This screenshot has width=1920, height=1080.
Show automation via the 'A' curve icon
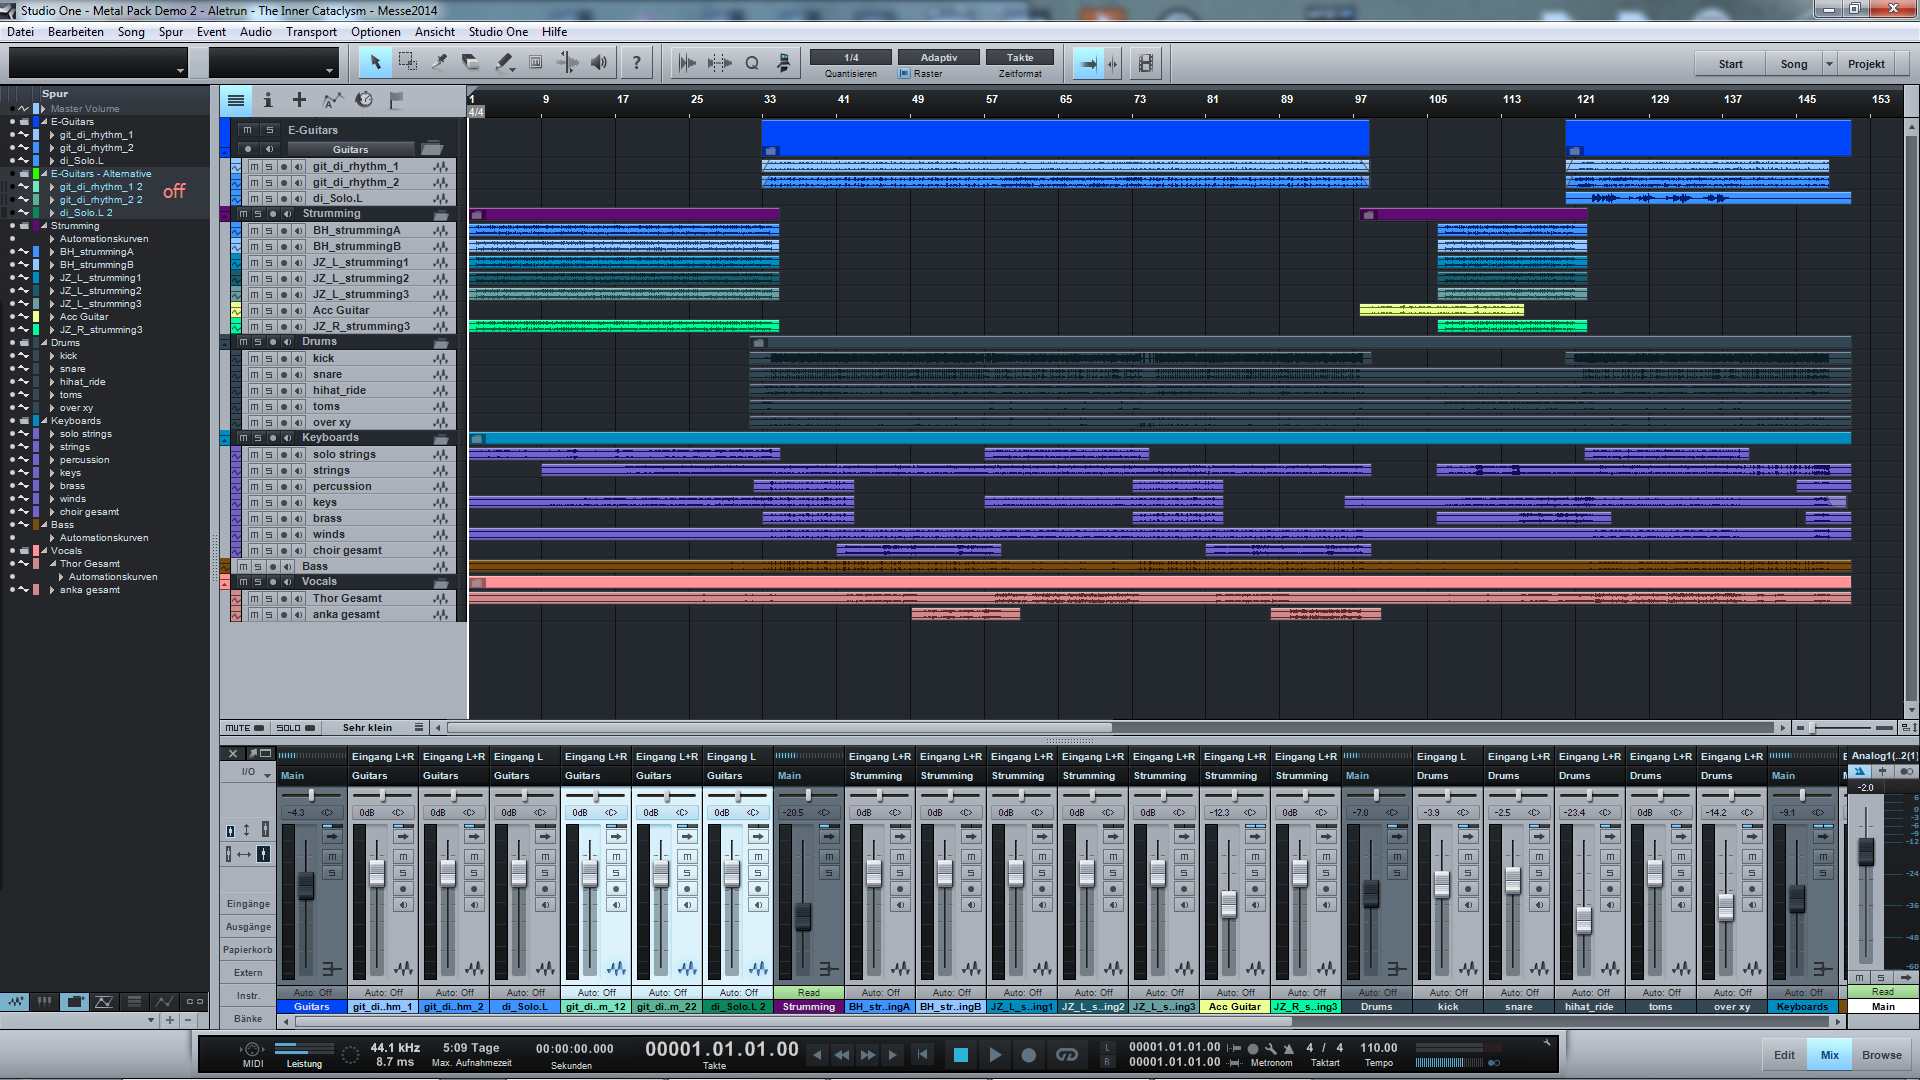tap(332, 100)
